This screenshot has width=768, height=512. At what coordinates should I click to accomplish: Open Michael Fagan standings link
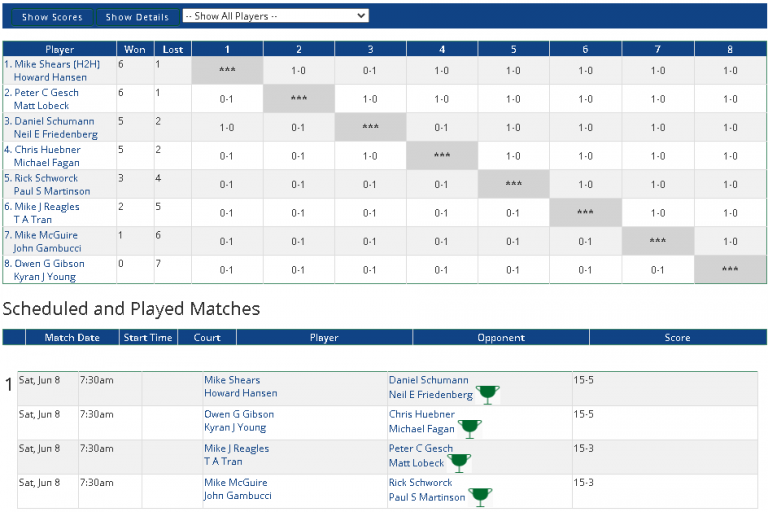[x=47, y=163]
